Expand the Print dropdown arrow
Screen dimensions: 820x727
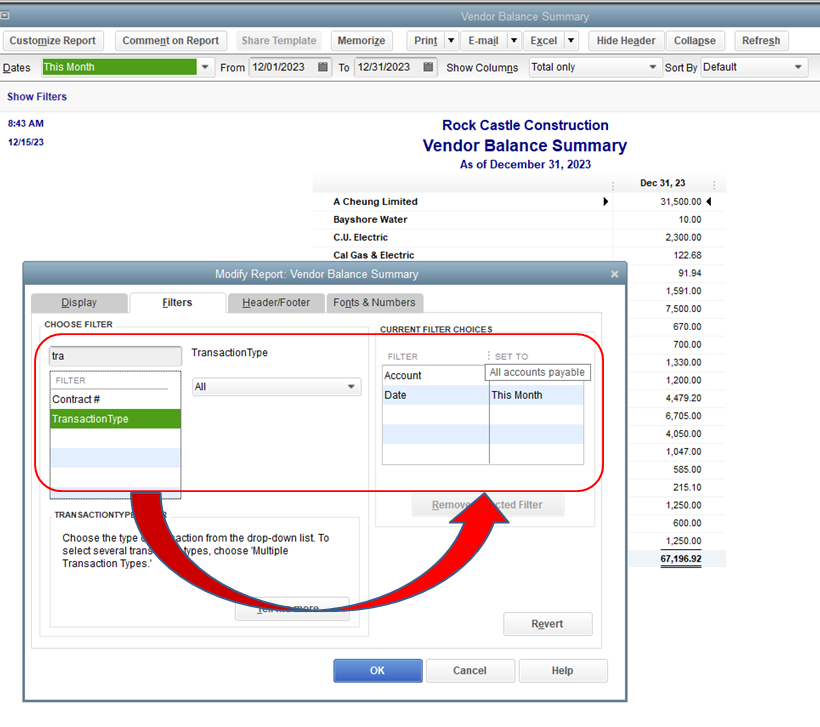click(x=451, y=41)
